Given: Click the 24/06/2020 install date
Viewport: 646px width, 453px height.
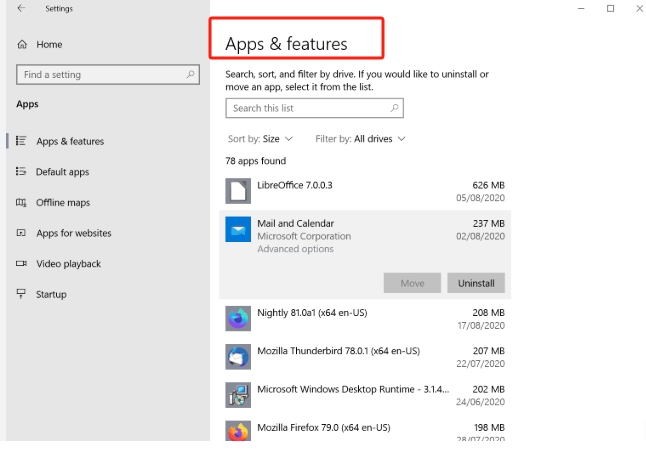Looking at the screenshot, I should [480, 402].
